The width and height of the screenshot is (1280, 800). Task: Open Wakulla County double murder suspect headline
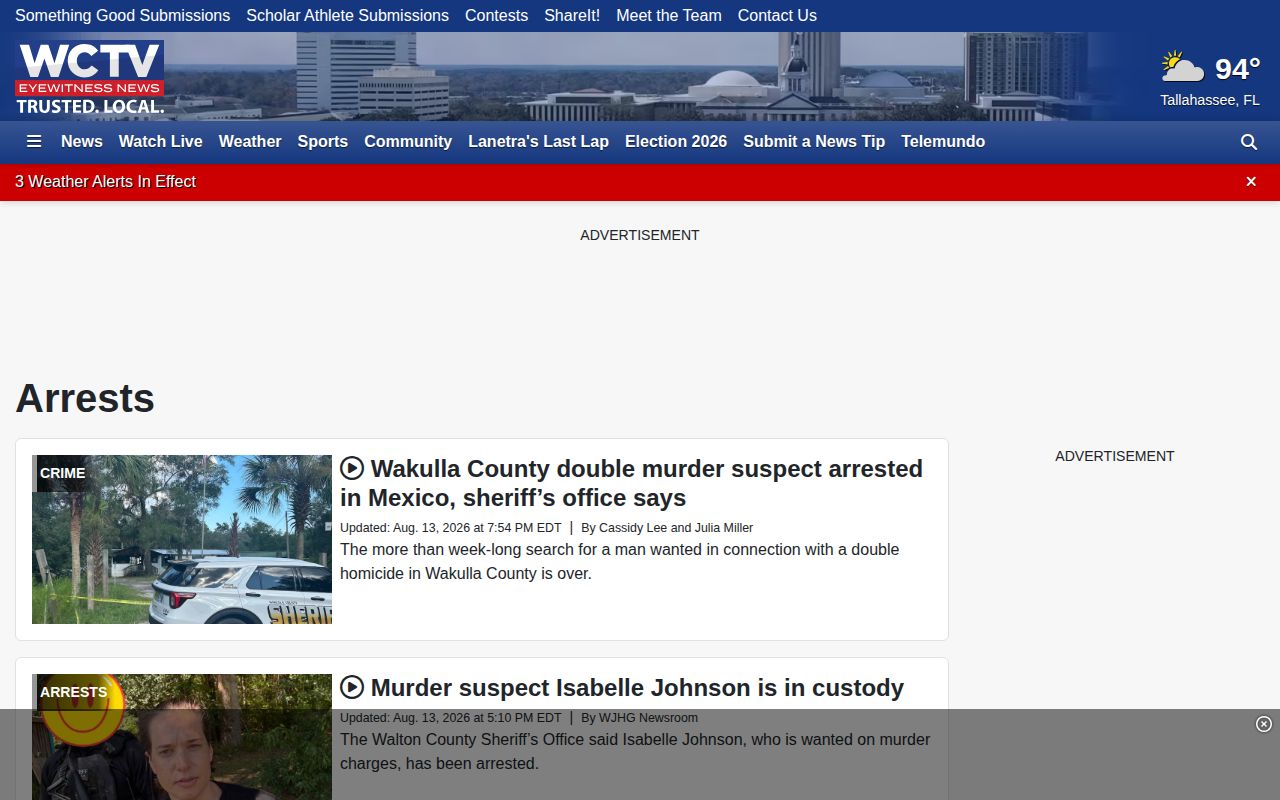click(631, 483)
